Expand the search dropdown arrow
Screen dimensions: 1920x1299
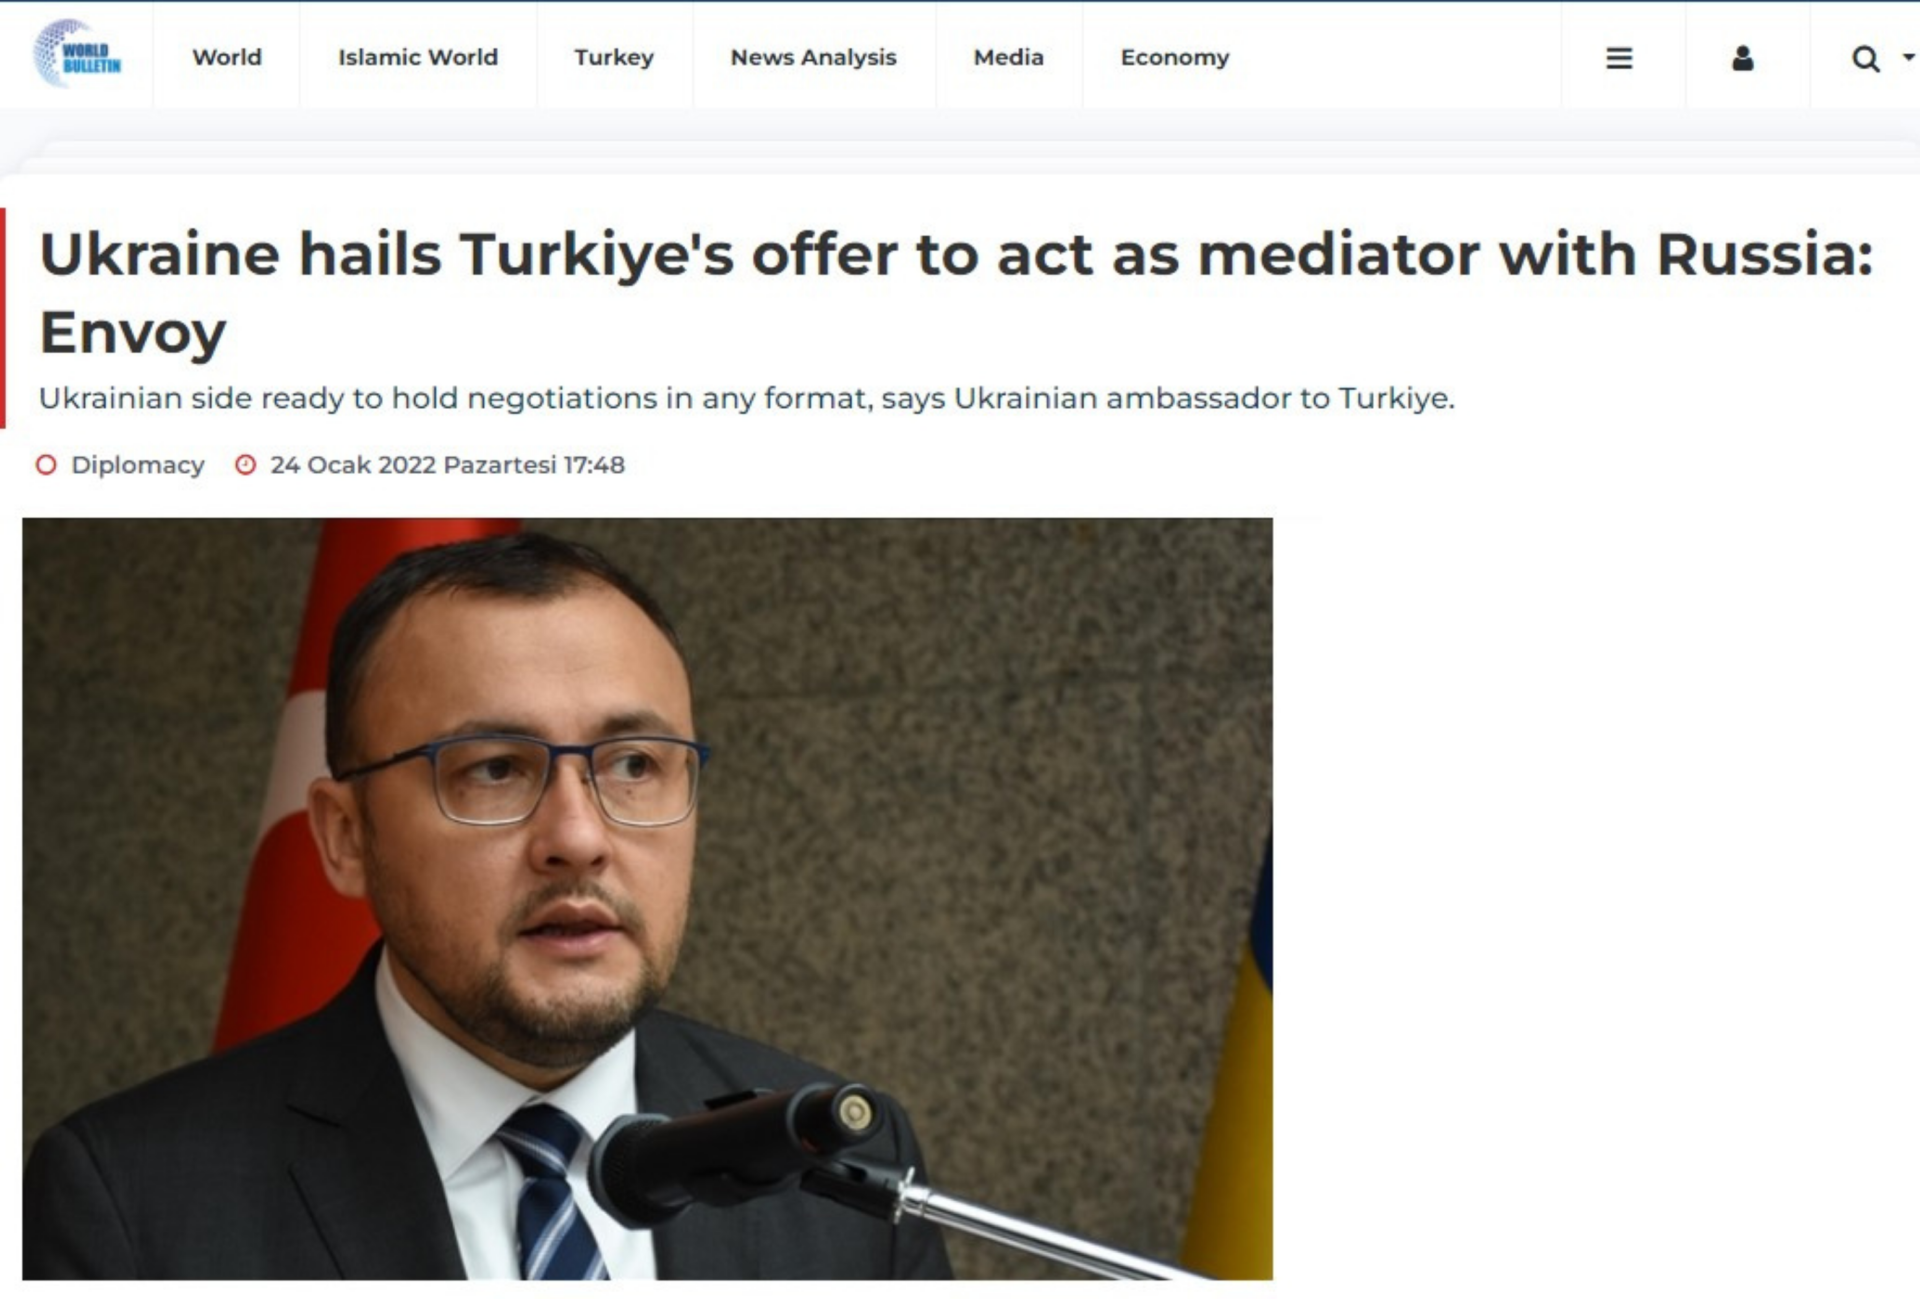coord(1908,58)
